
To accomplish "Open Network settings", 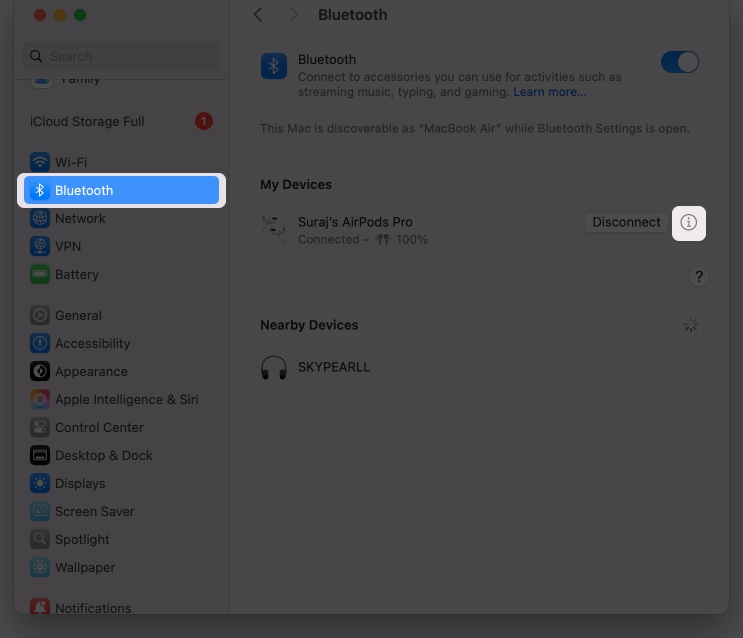I will coord(121,219).
